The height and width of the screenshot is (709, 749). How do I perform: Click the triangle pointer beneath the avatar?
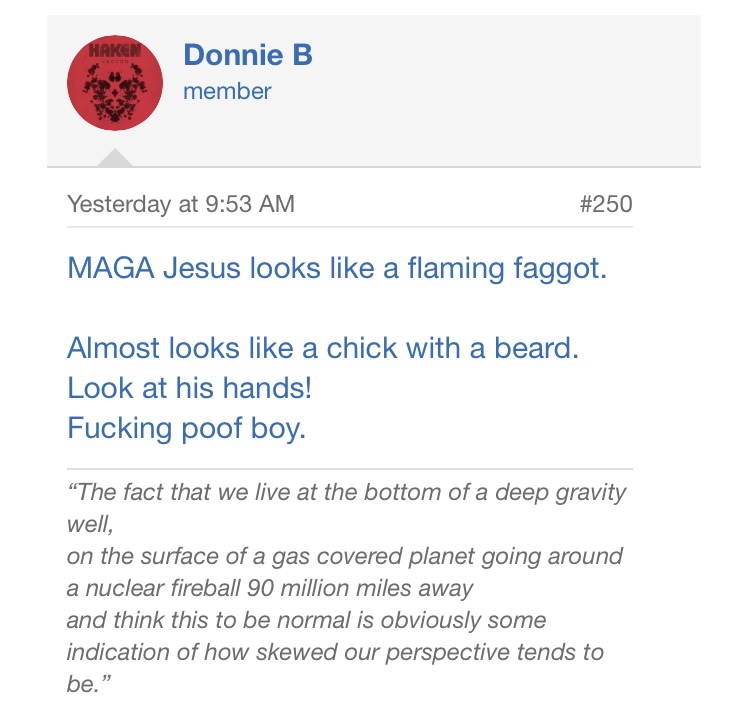coord(115,158)
